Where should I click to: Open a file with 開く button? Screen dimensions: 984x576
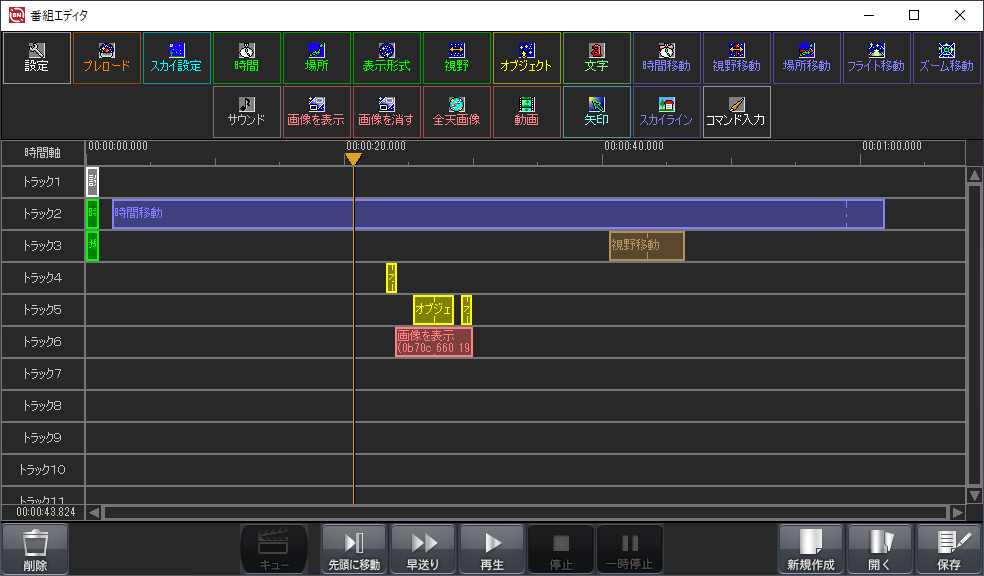coord(880,549)
